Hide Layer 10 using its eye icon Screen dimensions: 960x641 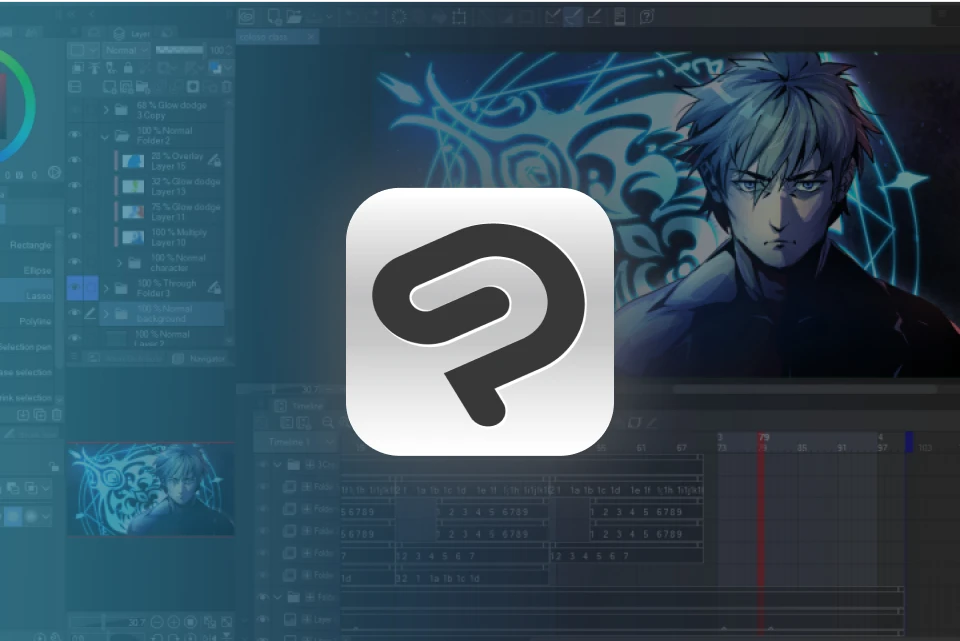[x=75, y=236]
